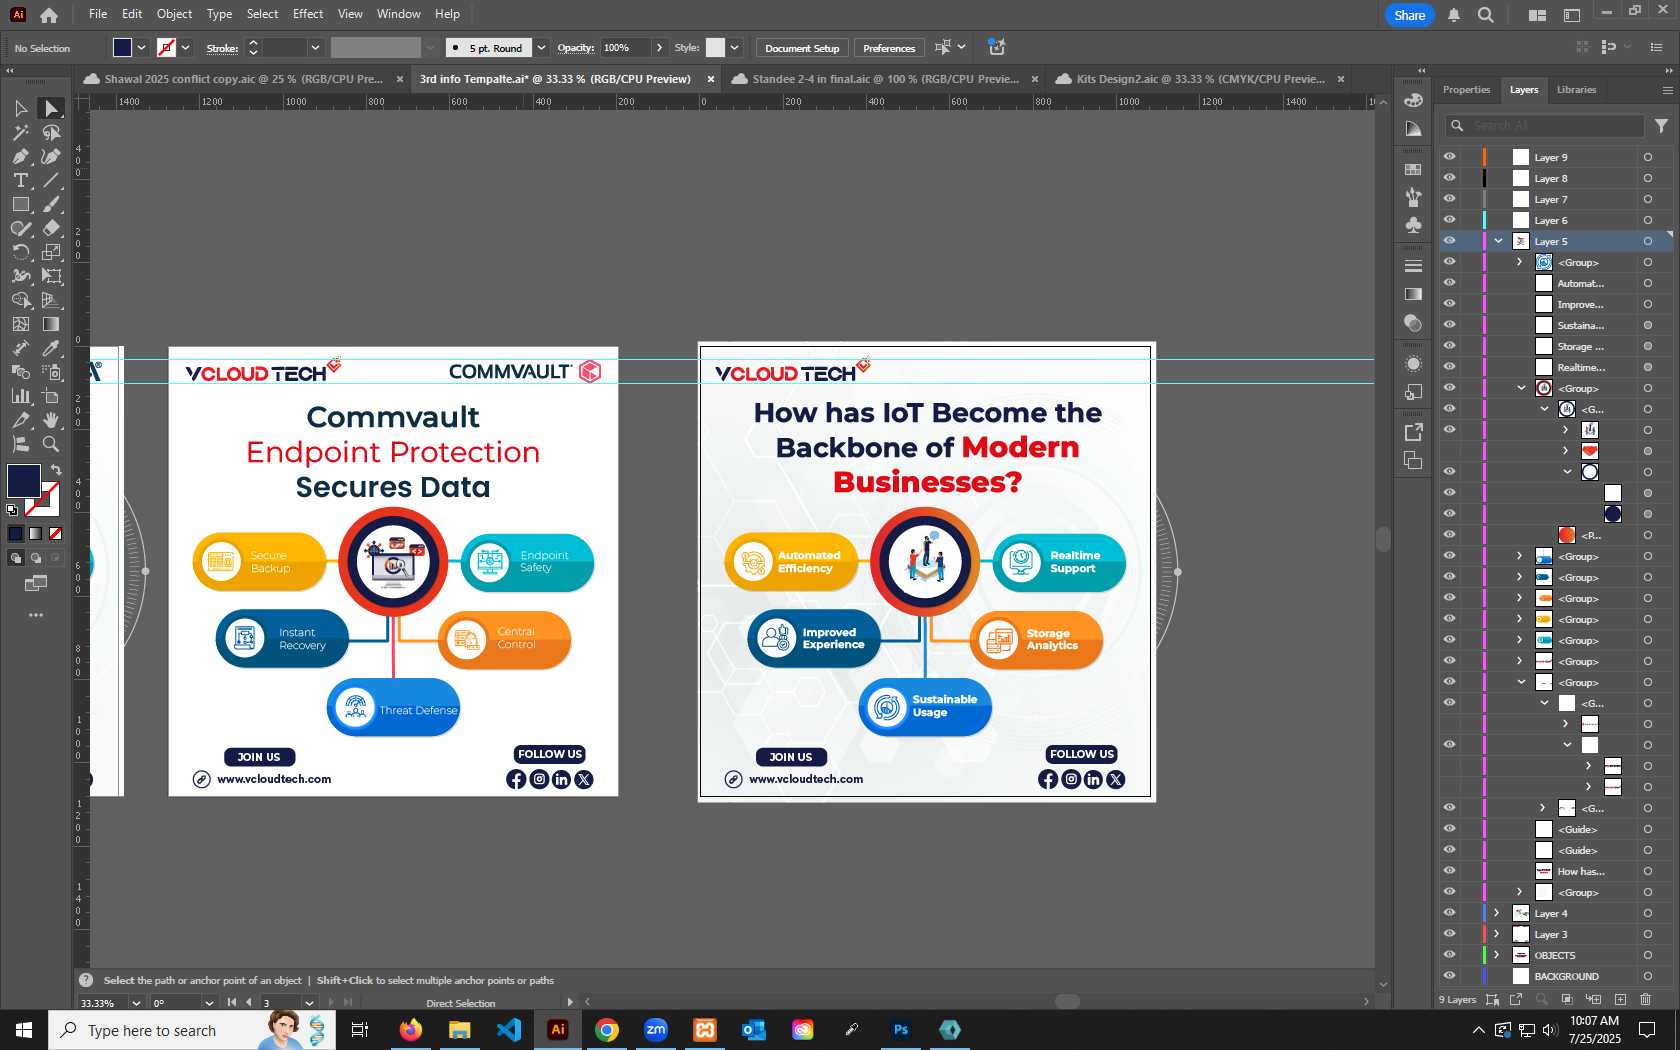Click the Share button
This screenshot has width=1680, height=1050.
1410,15
